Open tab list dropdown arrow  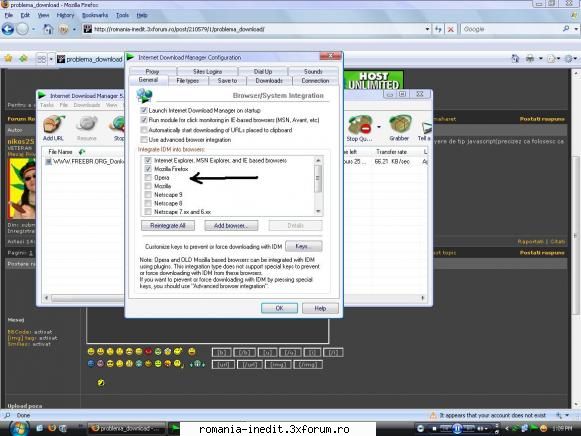(51, 59)
